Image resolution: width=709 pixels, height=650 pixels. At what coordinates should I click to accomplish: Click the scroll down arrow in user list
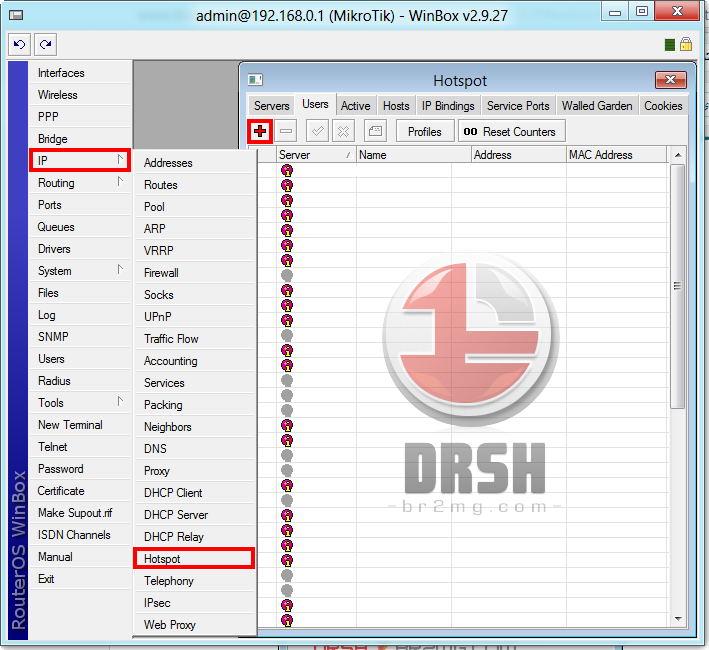pos(678,619)
